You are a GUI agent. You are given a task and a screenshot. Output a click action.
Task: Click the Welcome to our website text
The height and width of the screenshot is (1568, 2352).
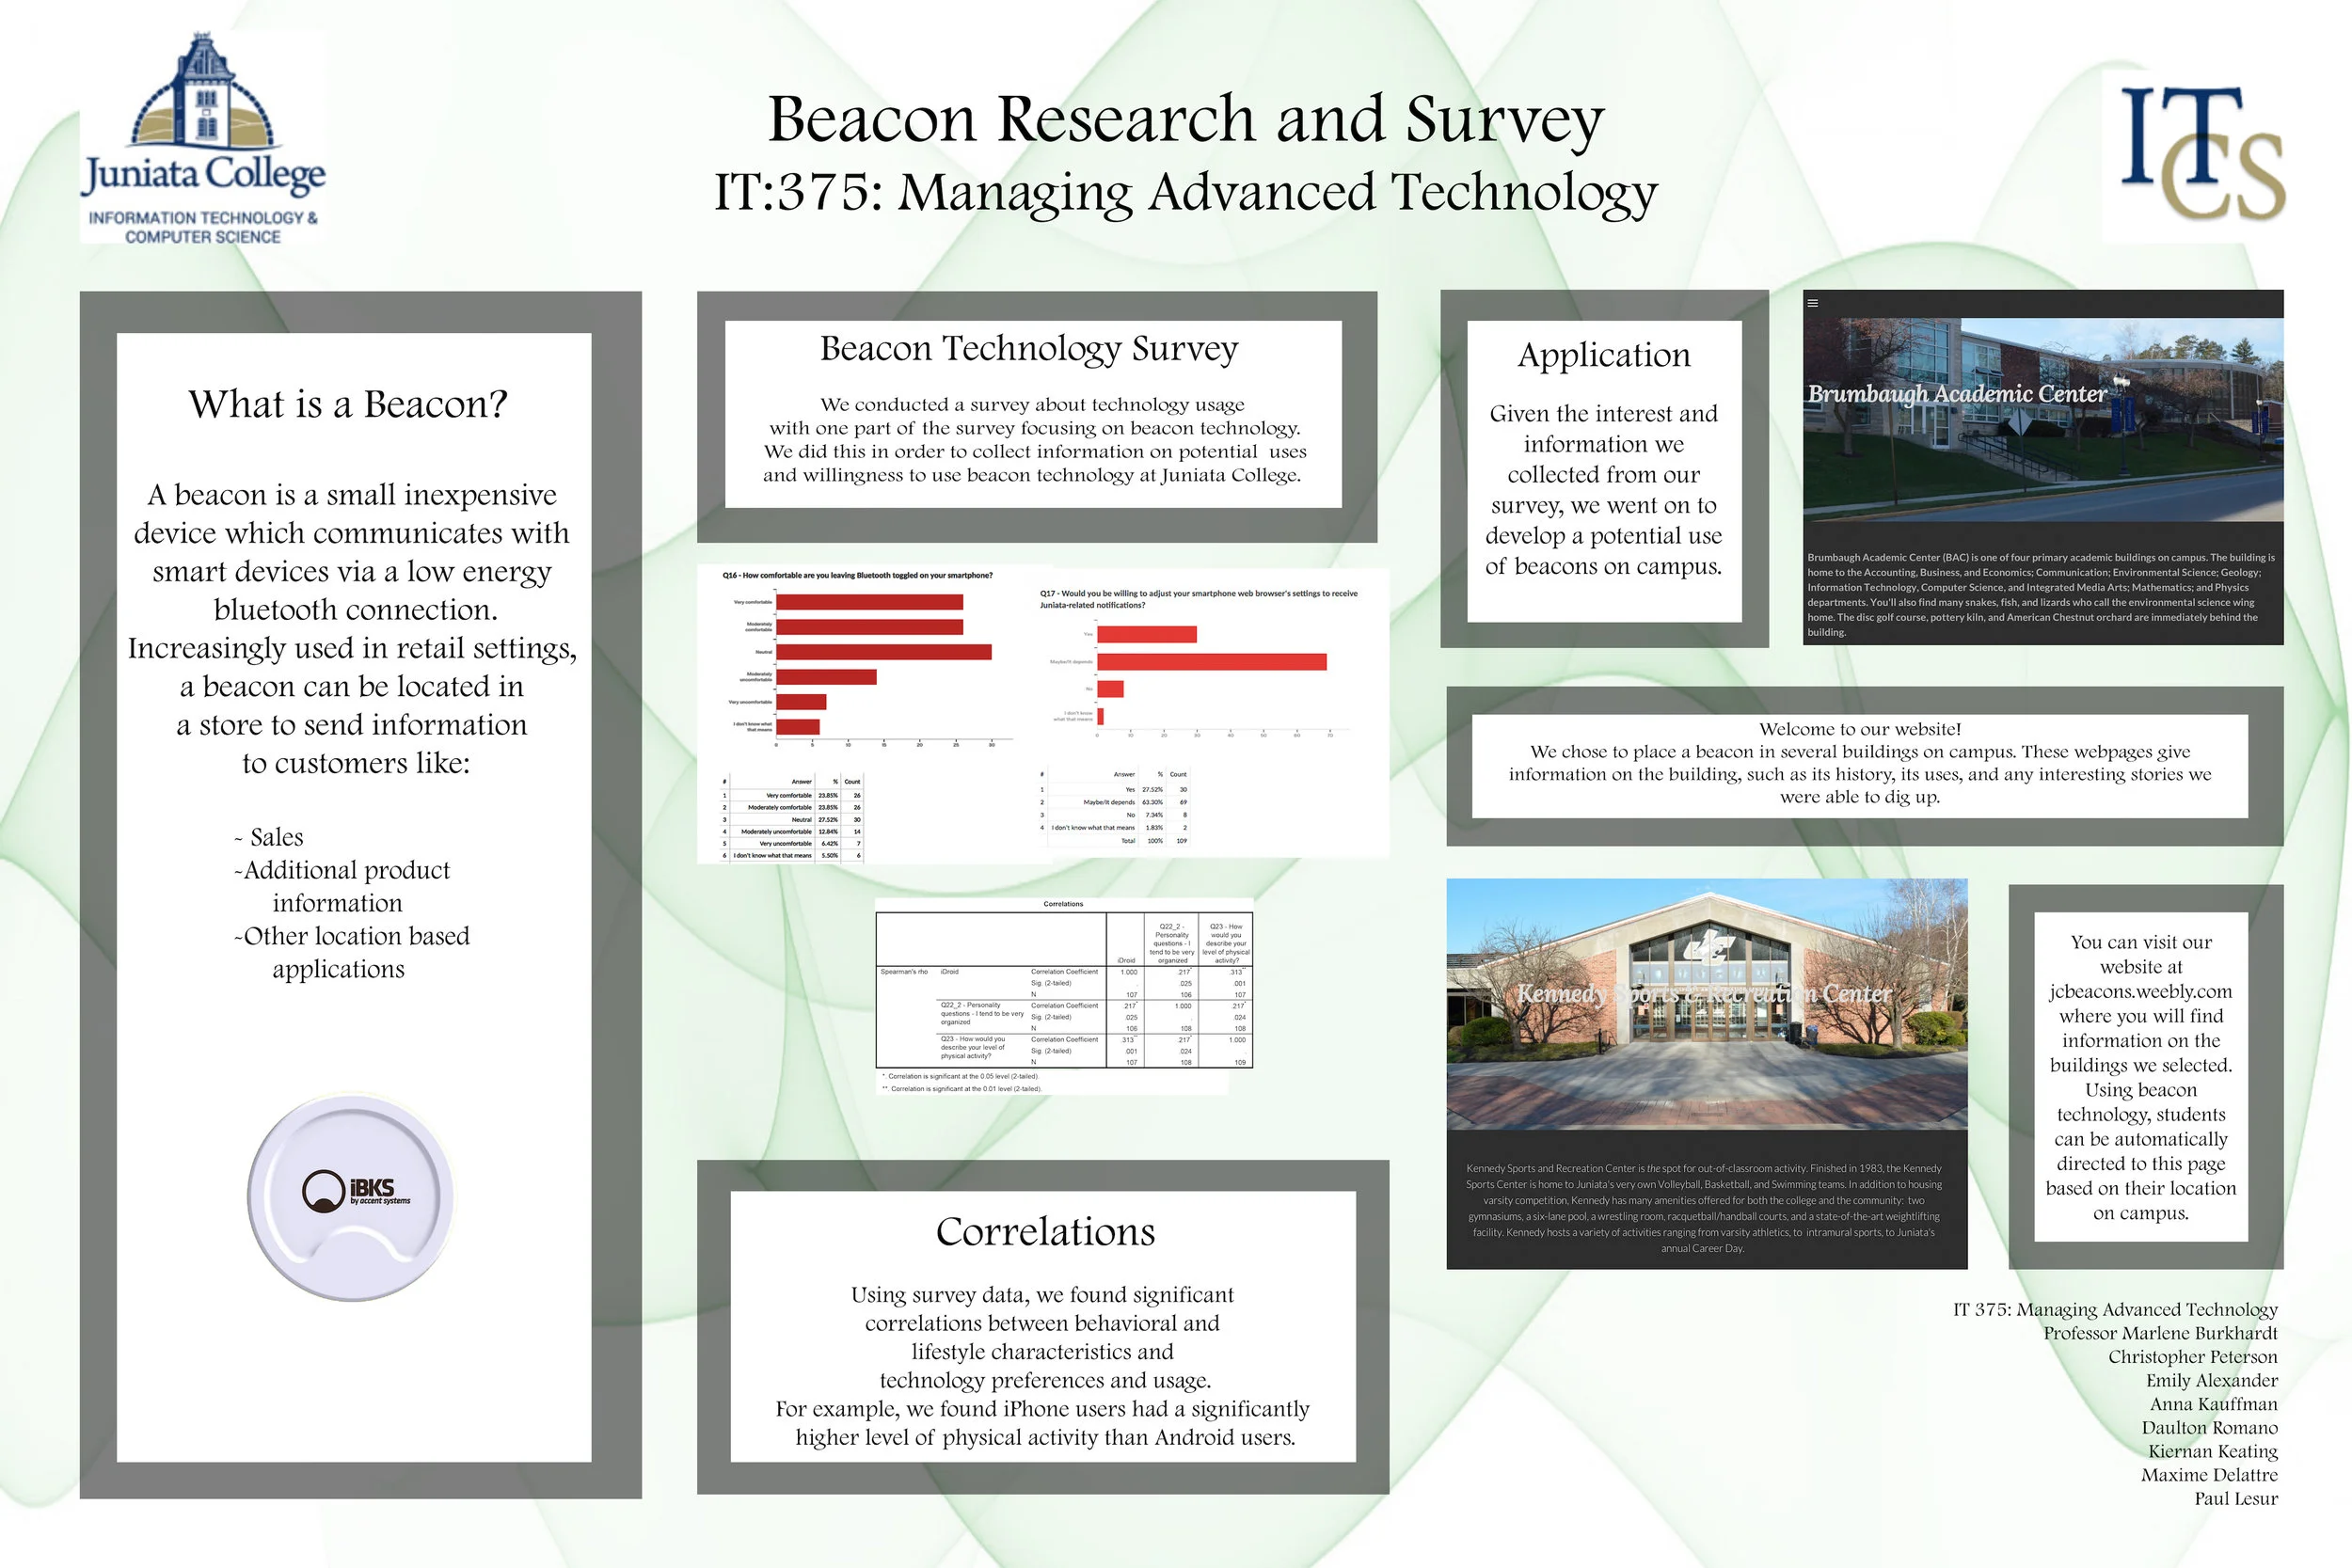(x=1859, y=729)
